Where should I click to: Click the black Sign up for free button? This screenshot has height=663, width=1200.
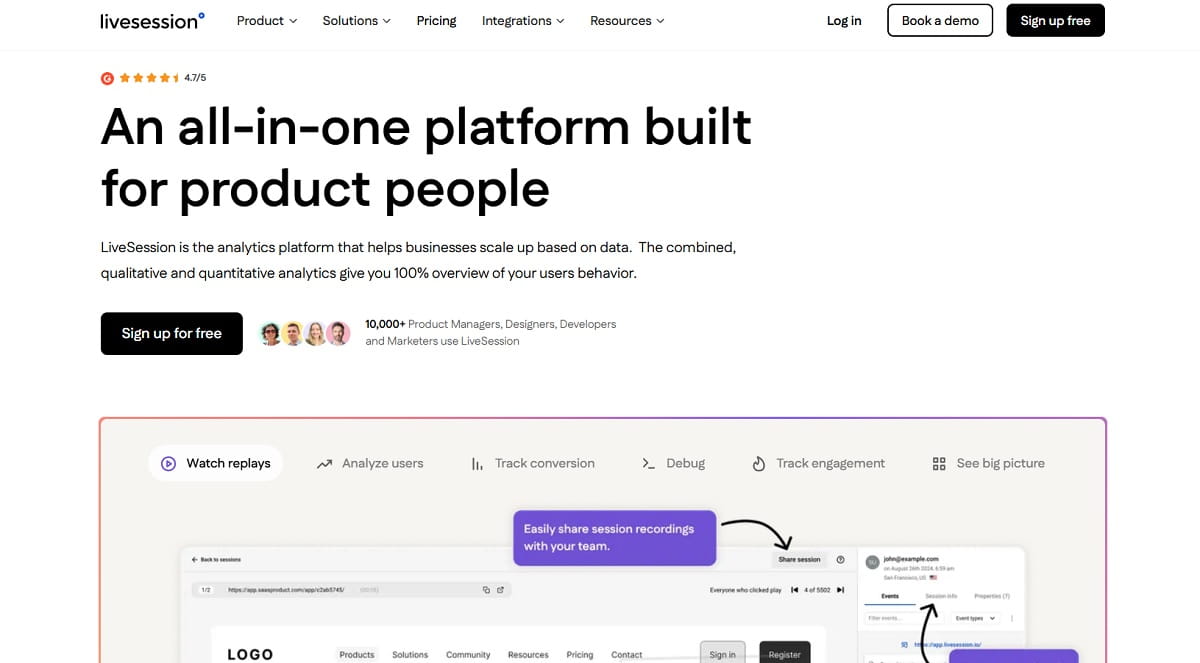(172, 333)
